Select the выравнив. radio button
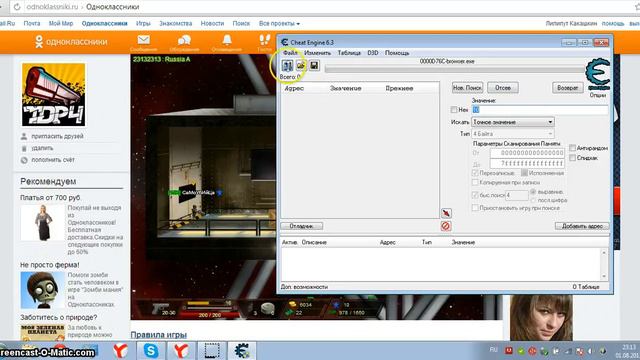 (x=533, y=191)
